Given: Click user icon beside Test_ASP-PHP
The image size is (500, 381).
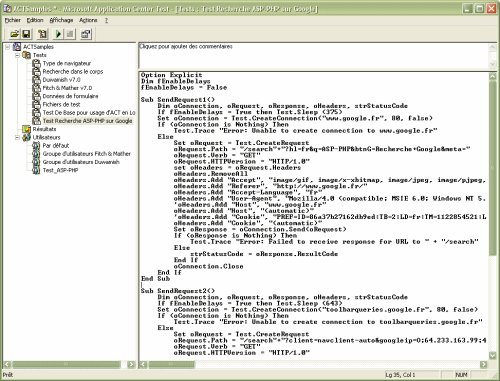Looking at the screenshot, I should [x=36, y=170].
